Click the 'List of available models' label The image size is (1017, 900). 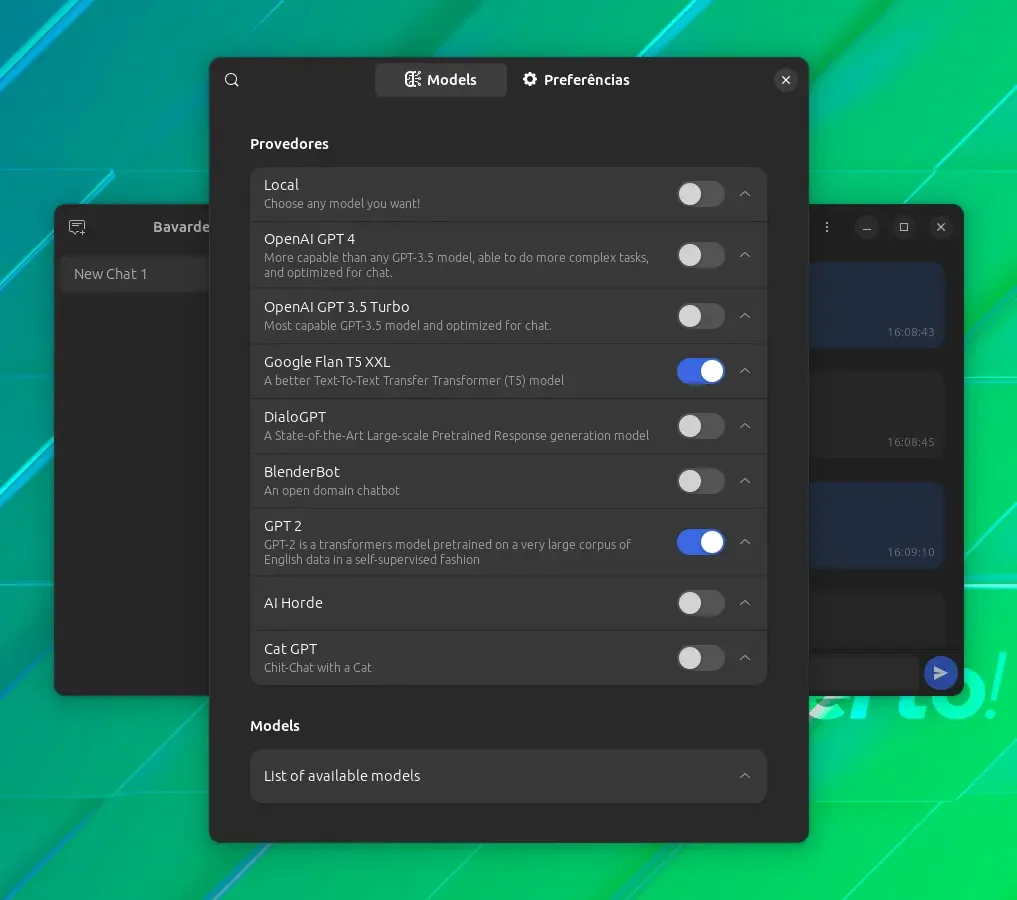[x=342, y=776]
